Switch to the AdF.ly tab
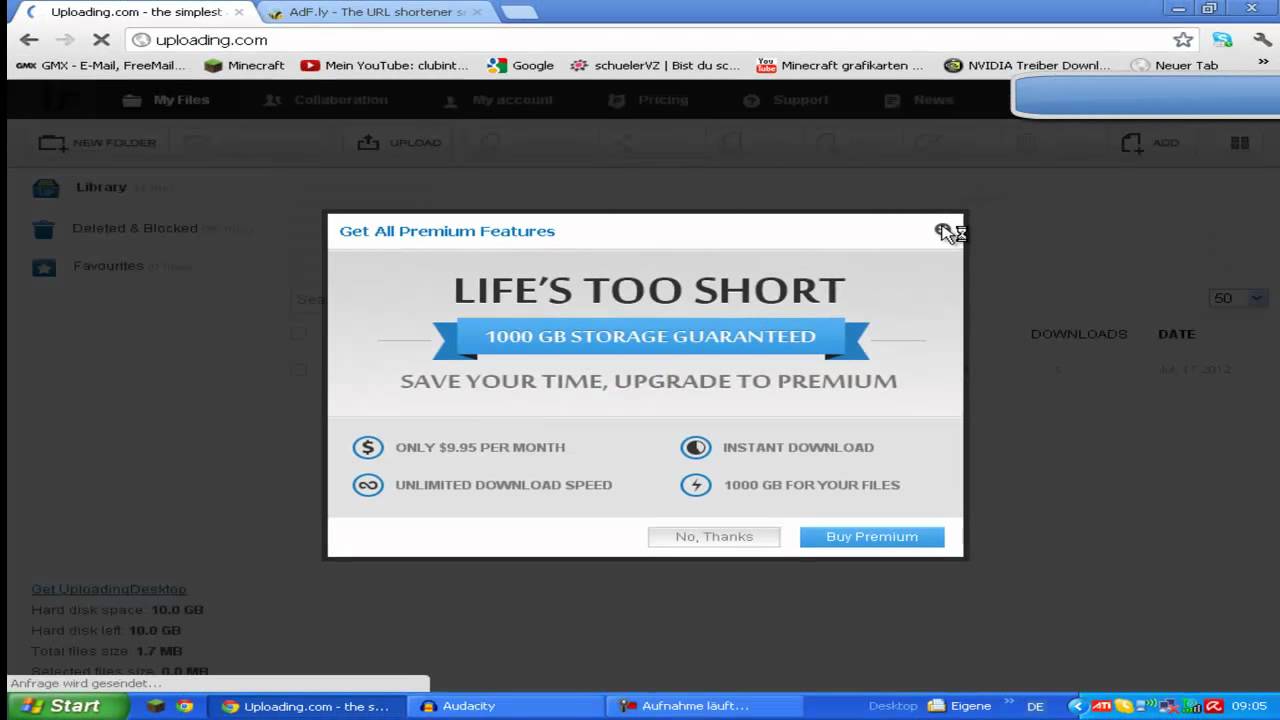Image resolution: width=1280 pixels, height=720 pixels. click(376, 12)
